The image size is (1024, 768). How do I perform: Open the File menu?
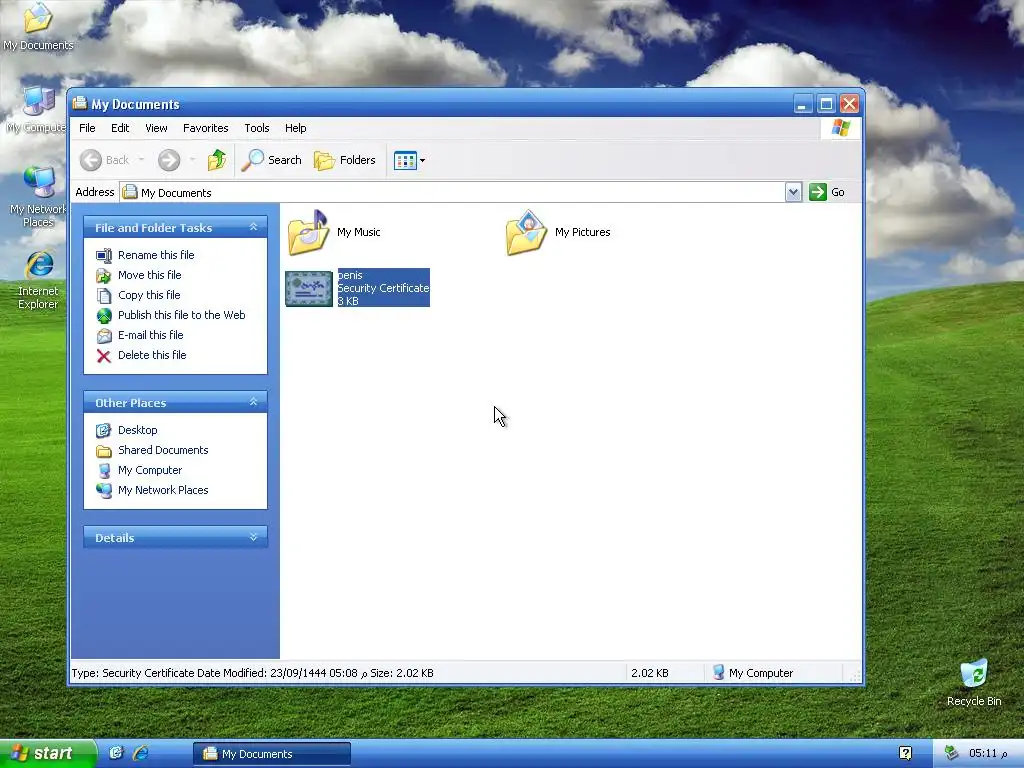point(87,128)
